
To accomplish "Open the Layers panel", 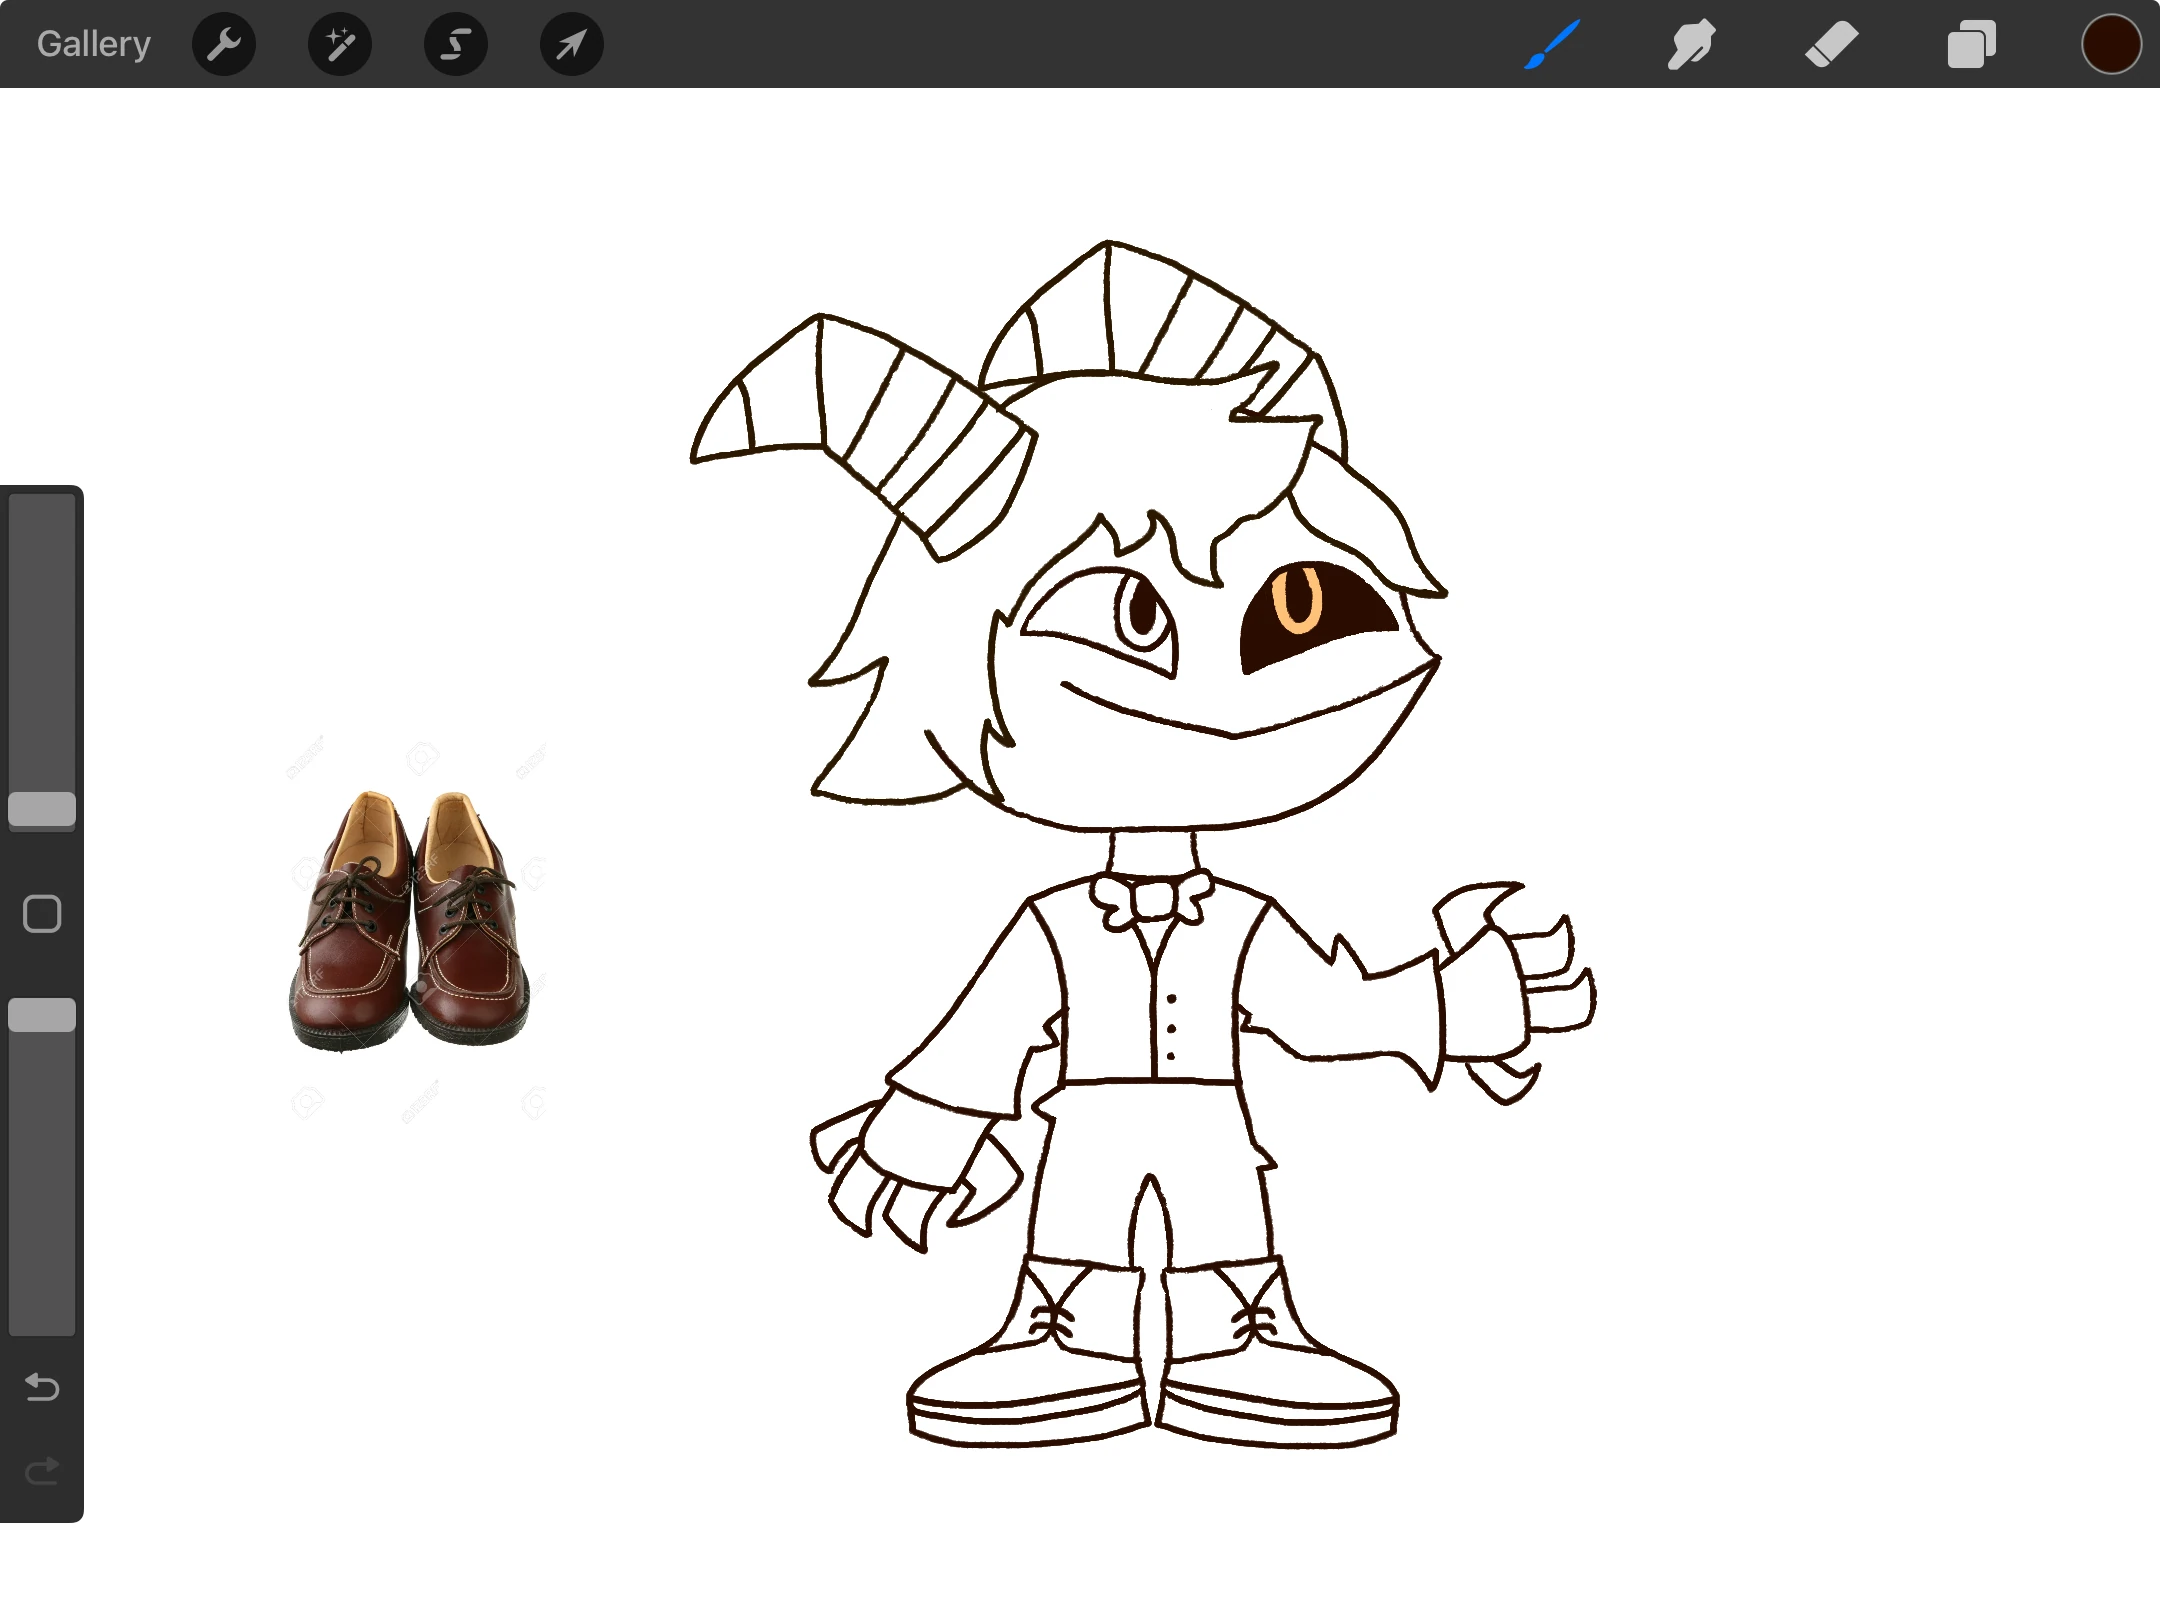I will click(1972, 44).
